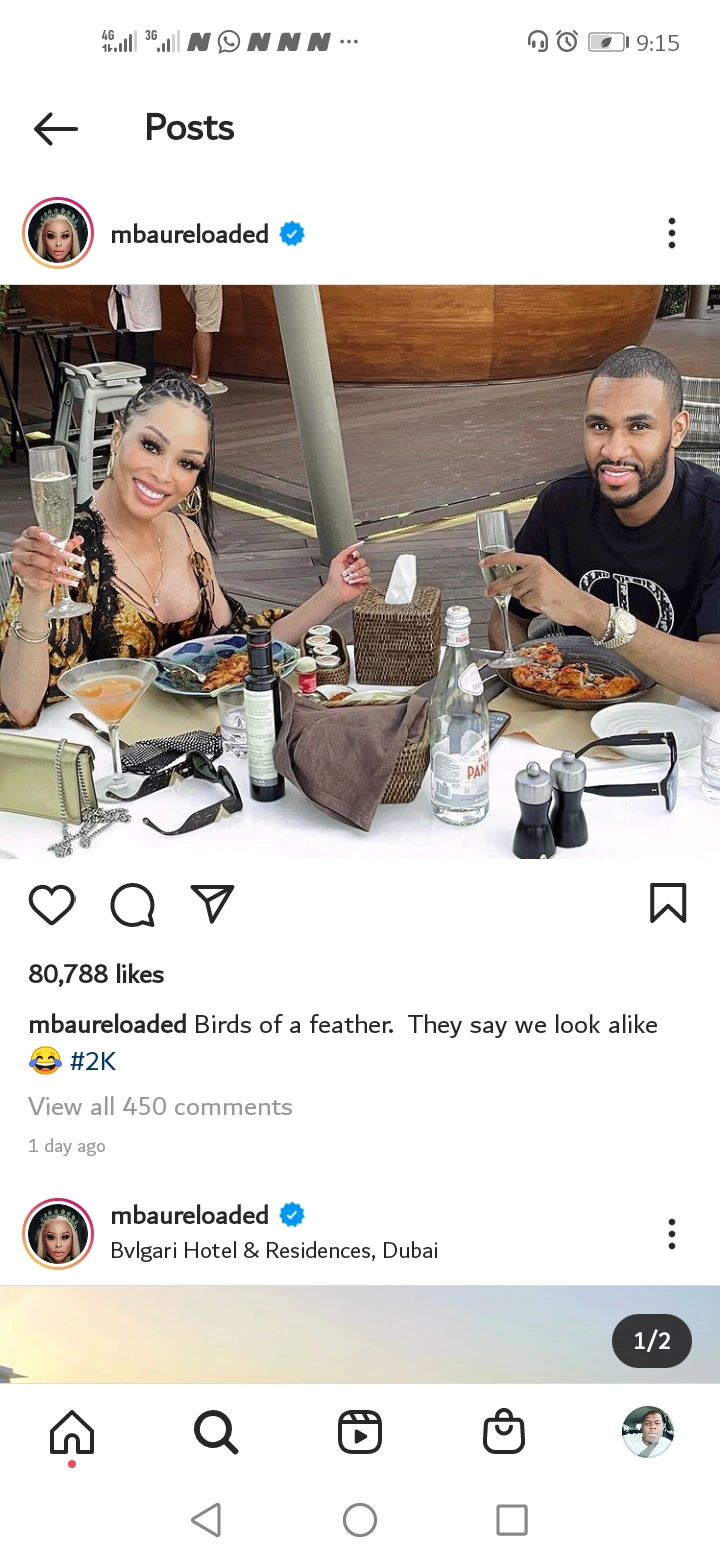The height and width of the screenshot is (1560, 720).
Task: Open your profile picture tab
Action: tap(648, 1432)
